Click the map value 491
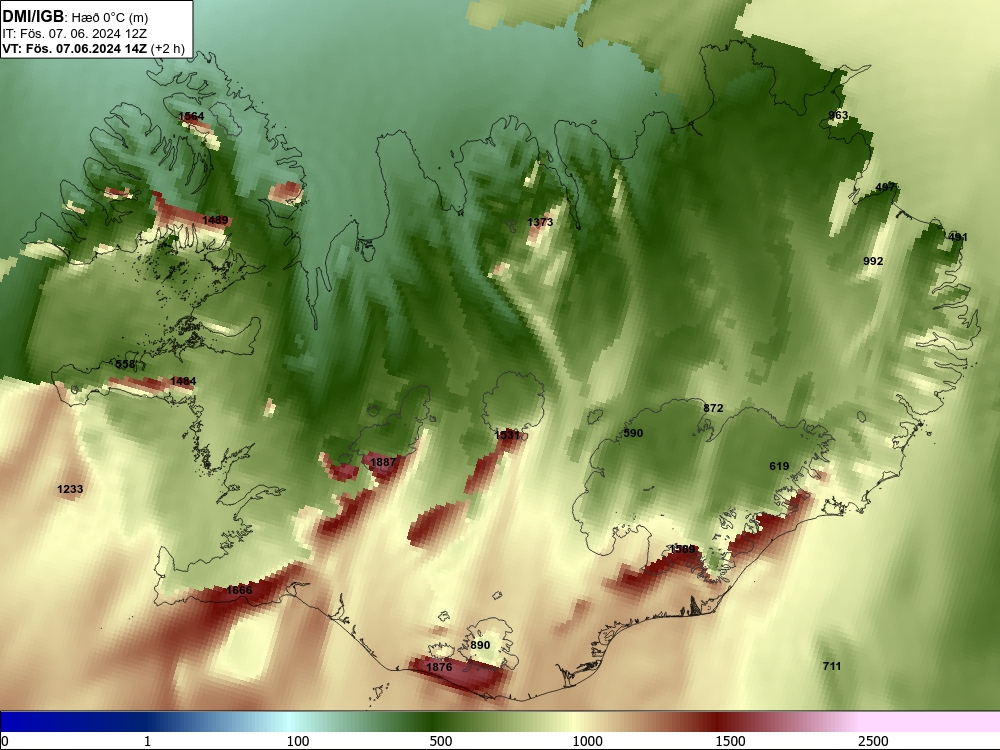The image size is (1000, 750). (x=957, y=237)
